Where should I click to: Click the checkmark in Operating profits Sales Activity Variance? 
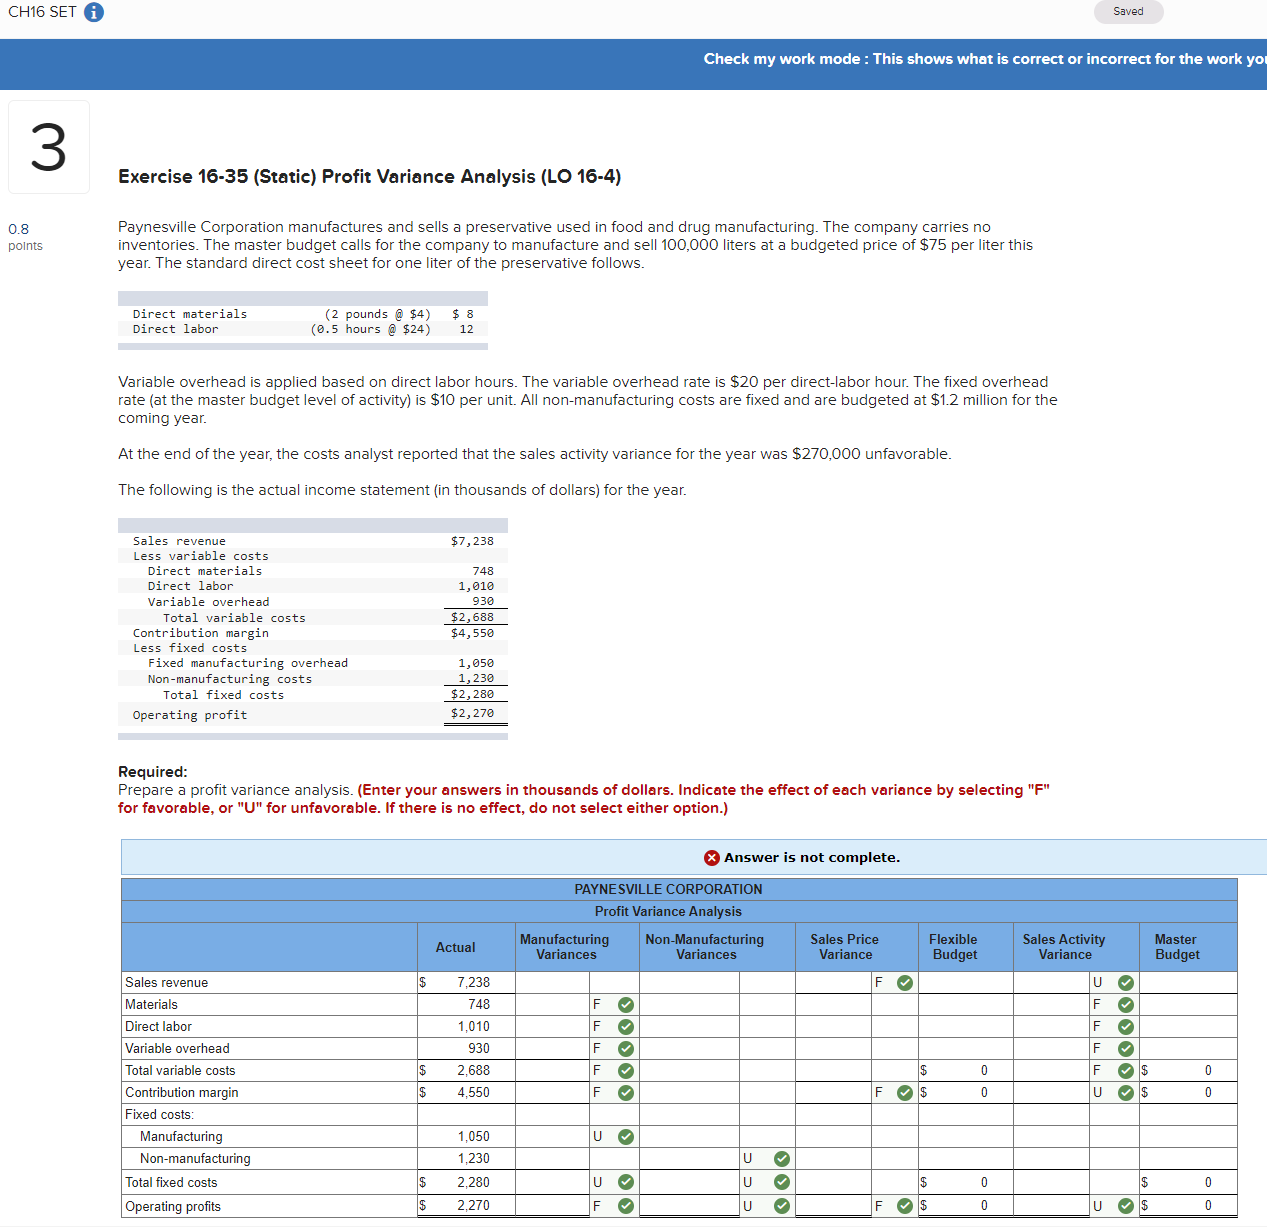(1125, 1206)
